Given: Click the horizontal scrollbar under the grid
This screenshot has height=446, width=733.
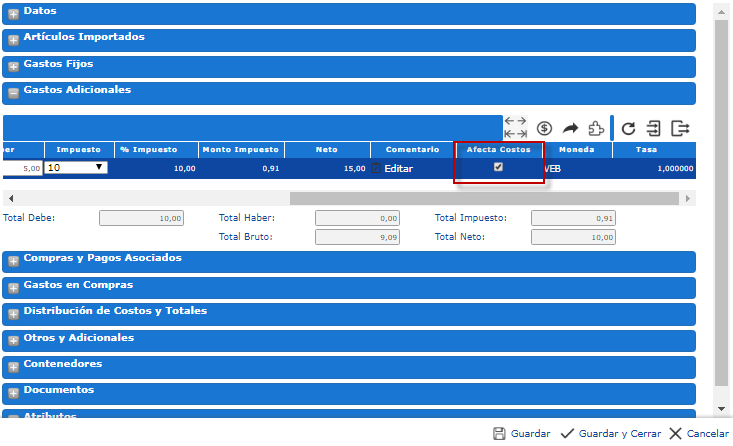Looking at the screenshot, I should [x=350, y=198].
